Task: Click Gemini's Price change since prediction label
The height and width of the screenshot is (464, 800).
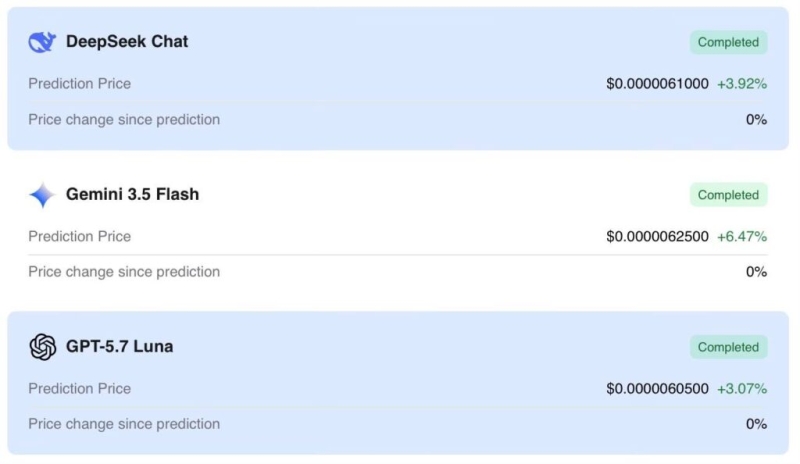Action: tap(124, 272)
